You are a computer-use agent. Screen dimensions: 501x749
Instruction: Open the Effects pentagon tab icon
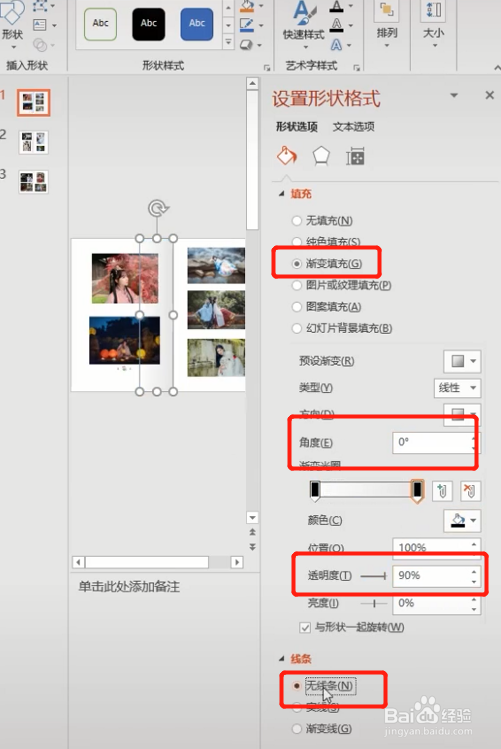pos(321,156)
